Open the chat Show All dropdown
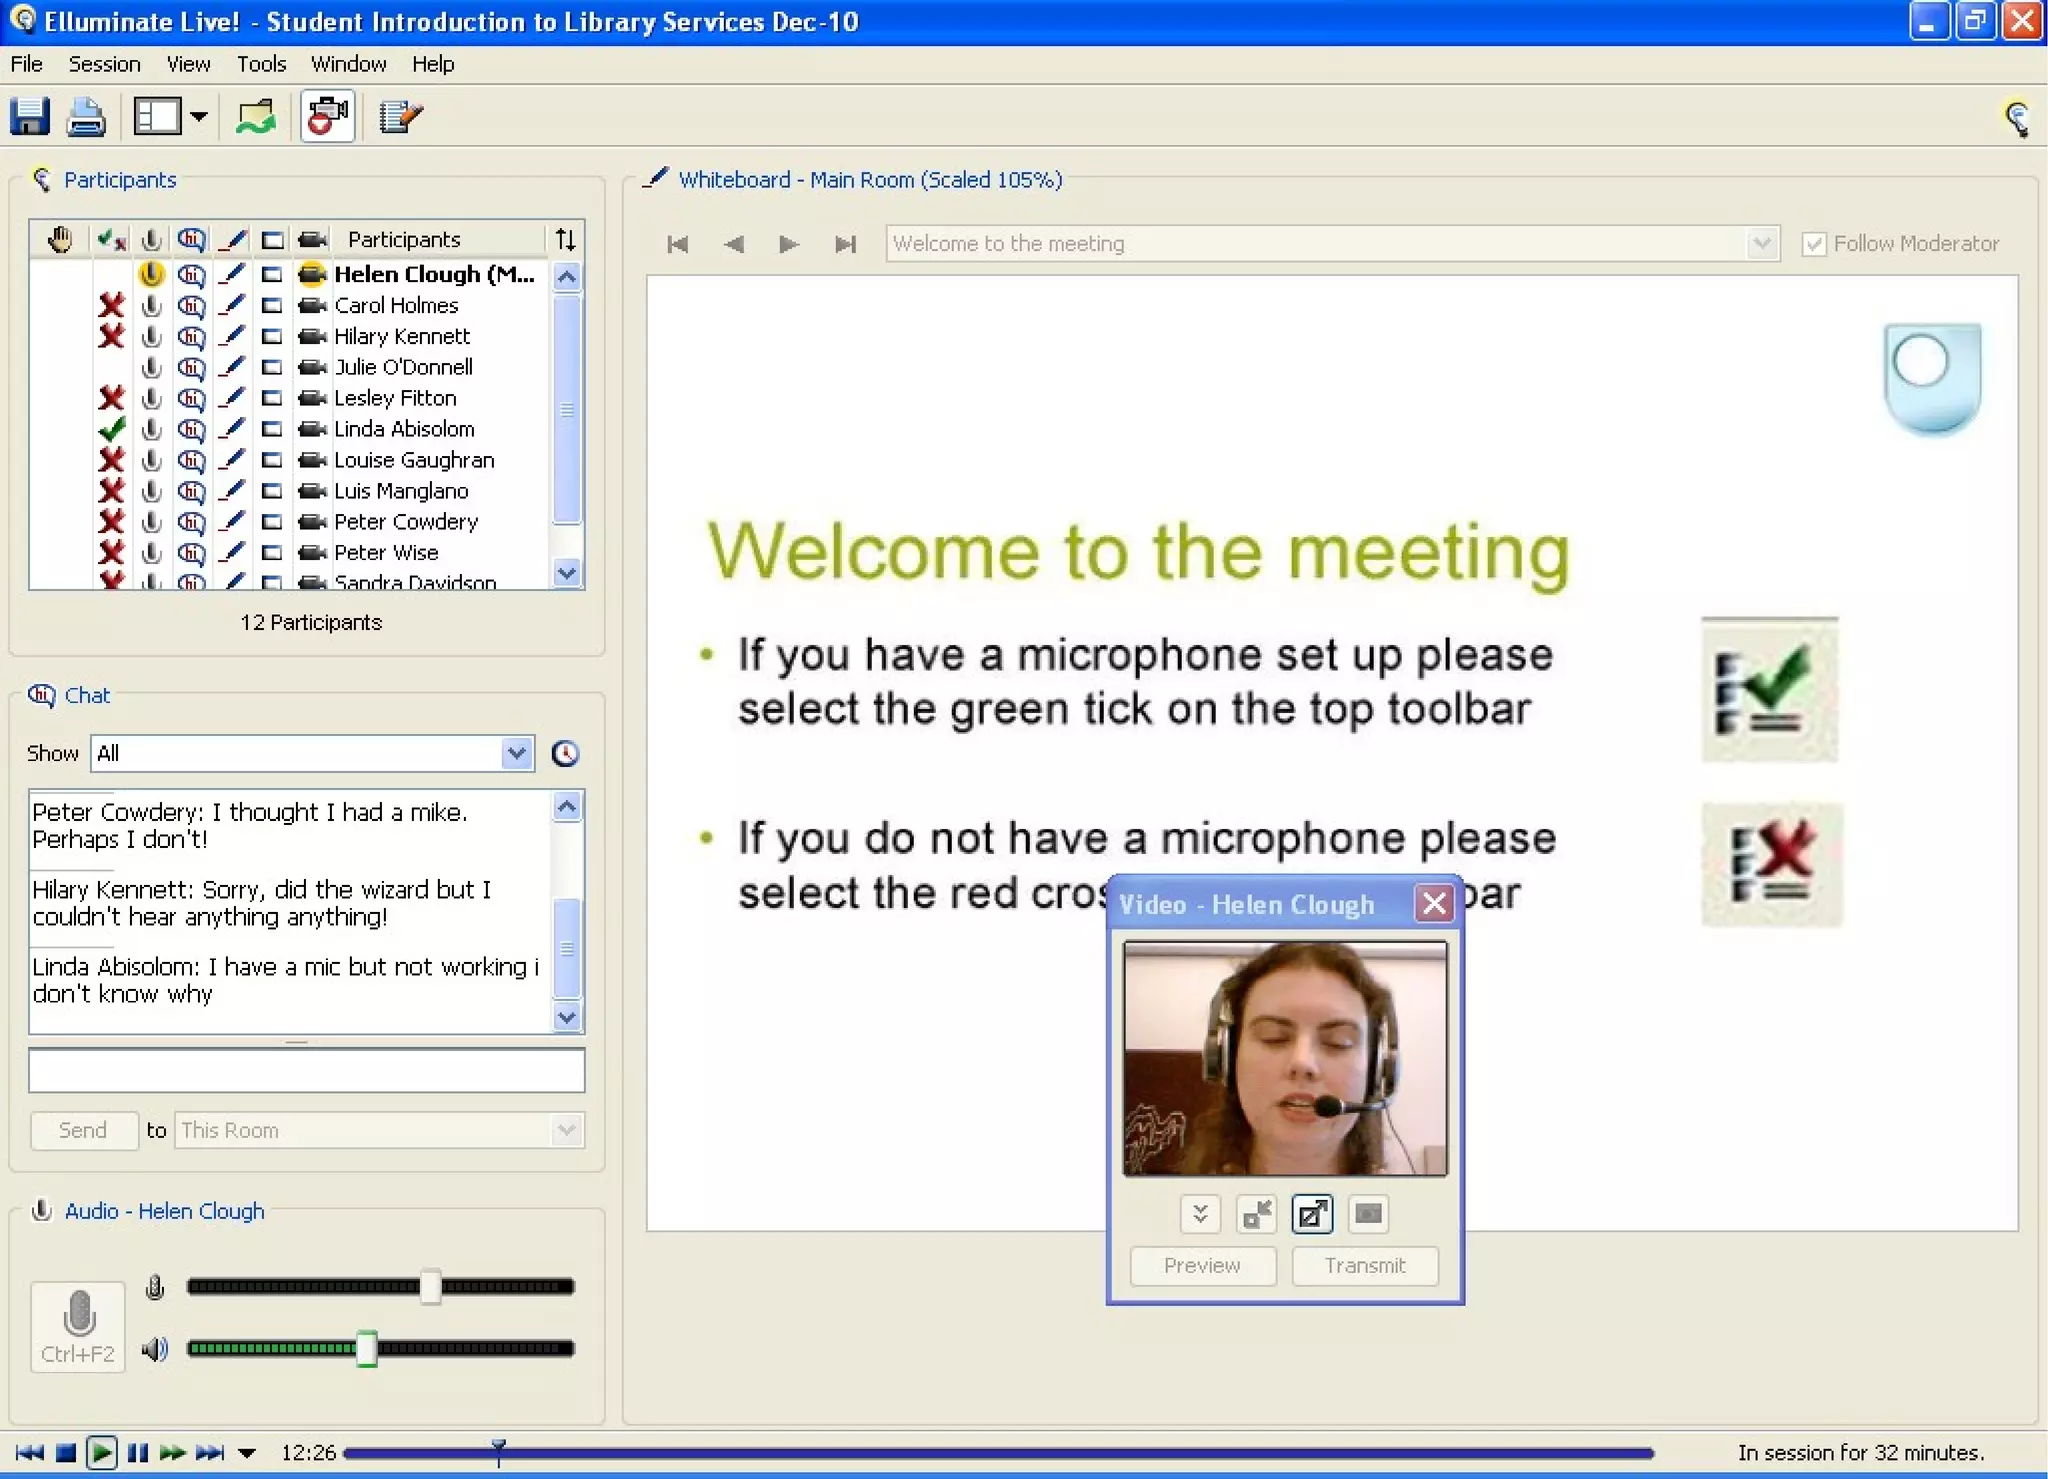 tap(516, 753)
